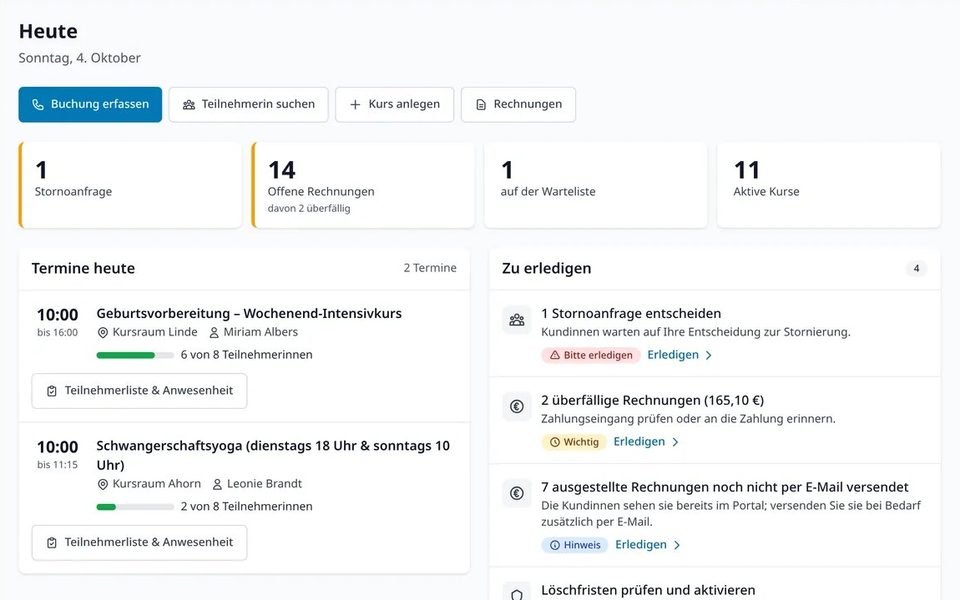
Task: Click the euro icon of überfällige Rechnungen
Action: click(517, 407)
